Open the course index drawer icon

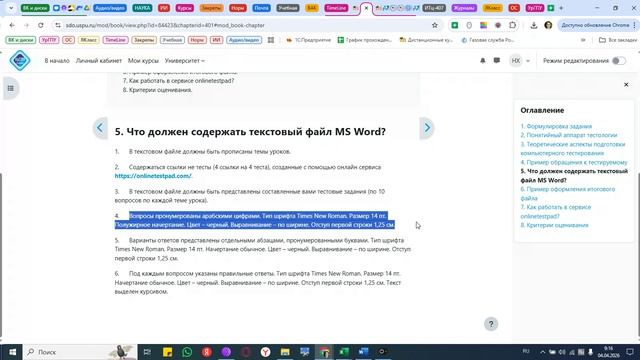(11, 88)
